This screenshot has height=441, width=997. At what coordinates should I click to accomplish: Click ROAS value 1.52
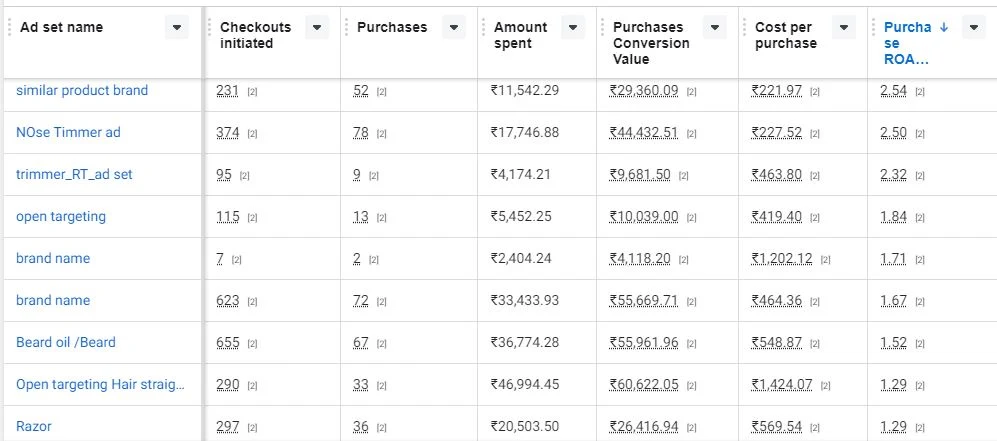893,343
